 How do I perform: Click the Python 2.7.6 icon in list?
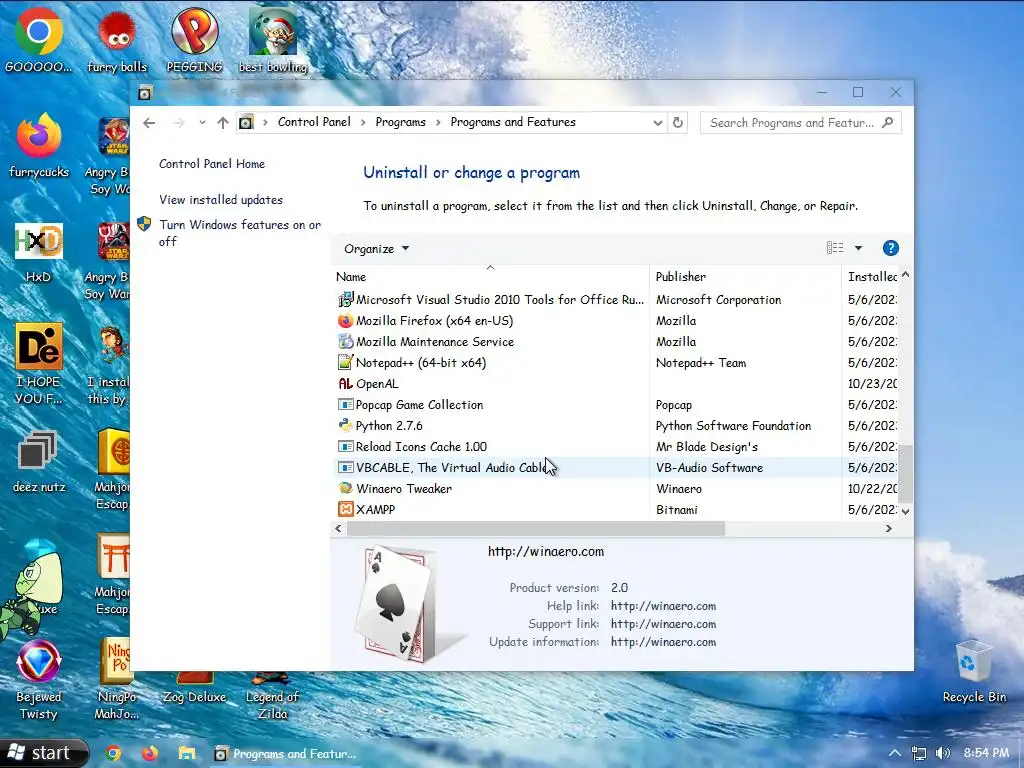(345, 425)
